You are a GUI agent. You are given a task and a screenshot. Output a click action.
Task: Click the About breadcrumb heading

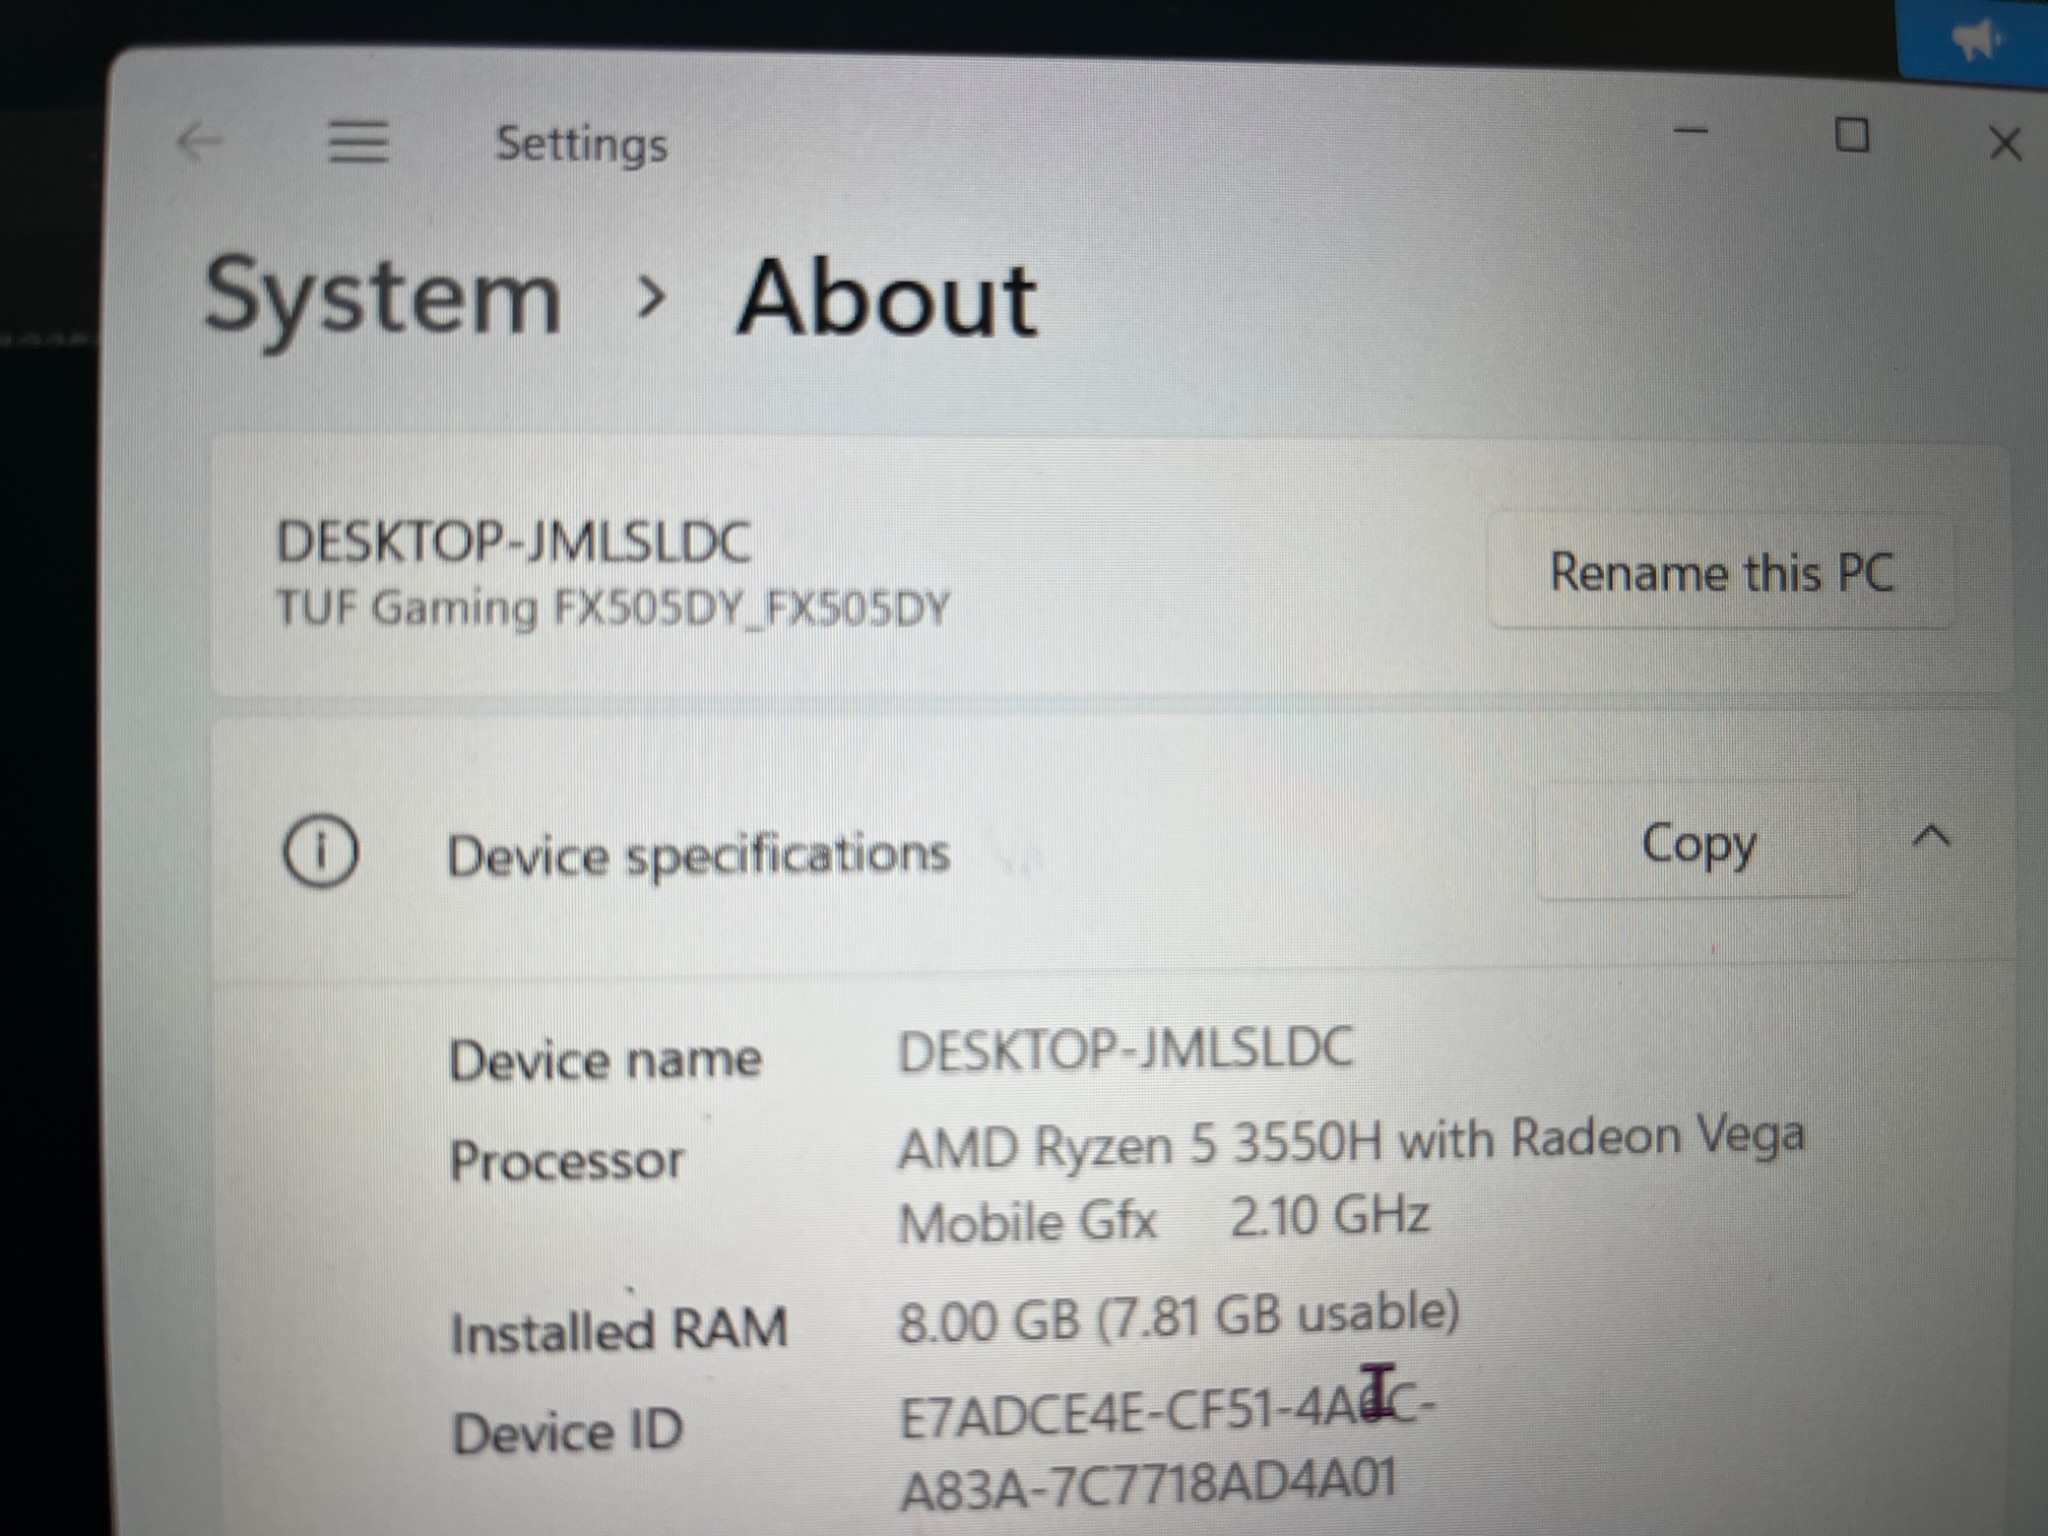point(886,297)
